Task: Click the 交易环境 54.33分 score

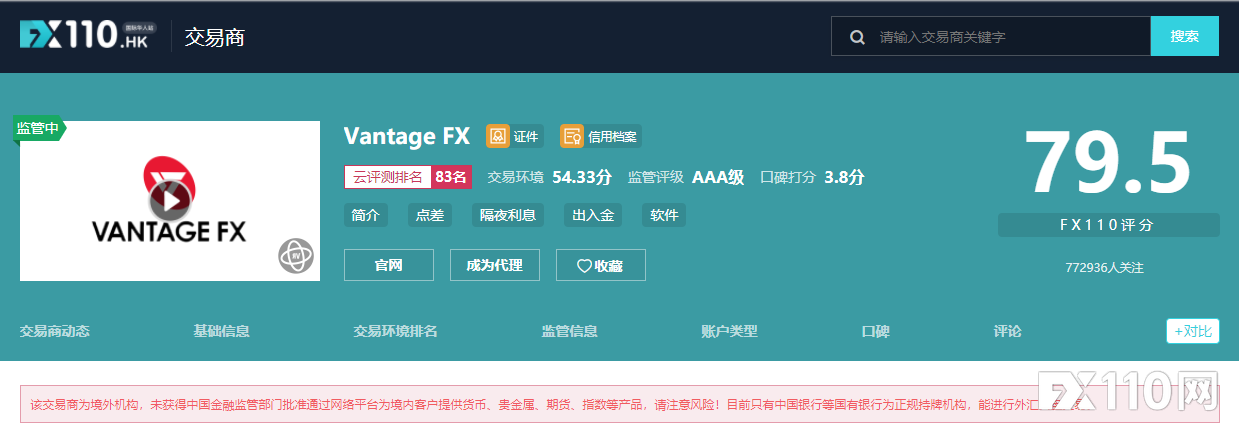Action: (550, 177)
